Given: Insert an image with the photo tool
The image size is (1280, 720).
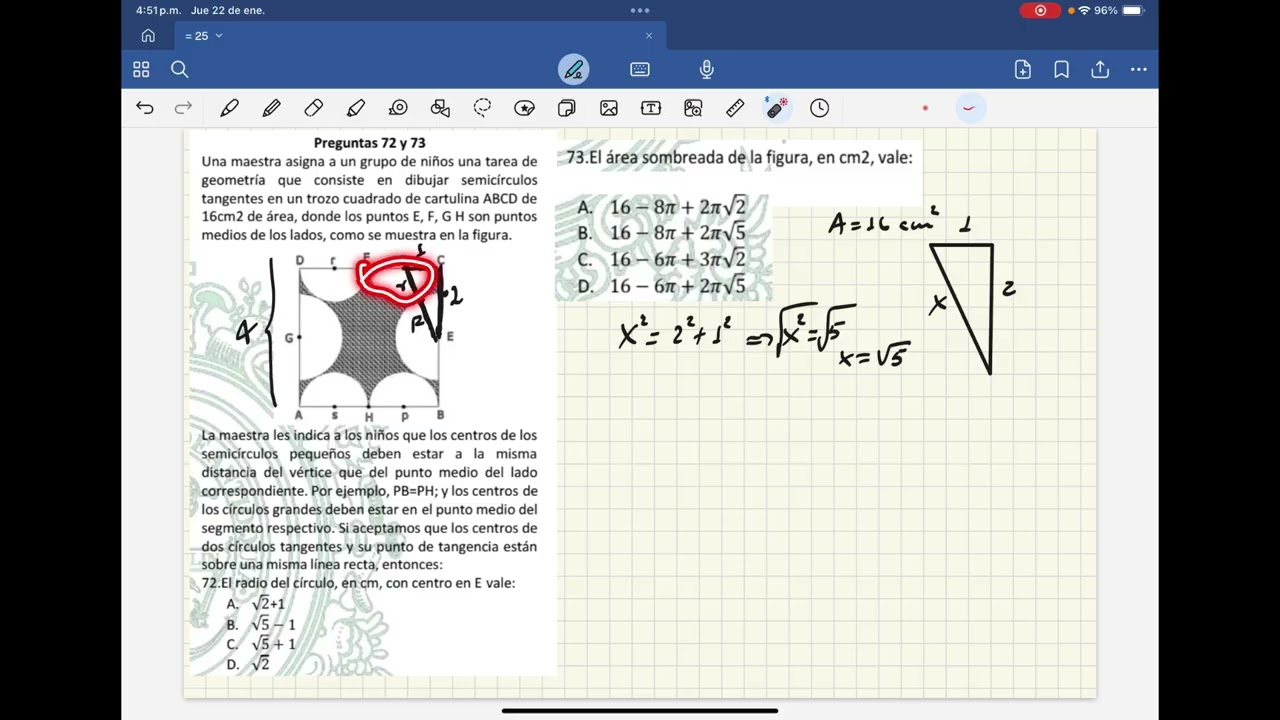Looking at the screenshot, I should click(x=608, y=108).
